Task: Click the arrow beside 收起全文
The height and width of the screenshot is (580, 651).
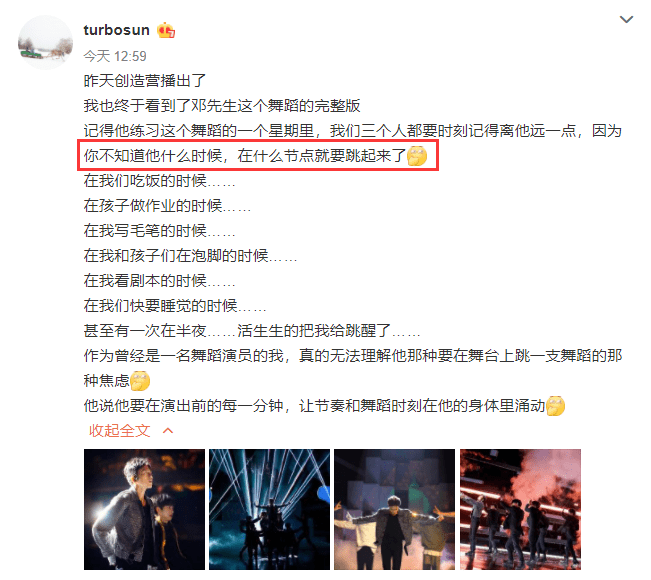Action: [x=168, y=431]
